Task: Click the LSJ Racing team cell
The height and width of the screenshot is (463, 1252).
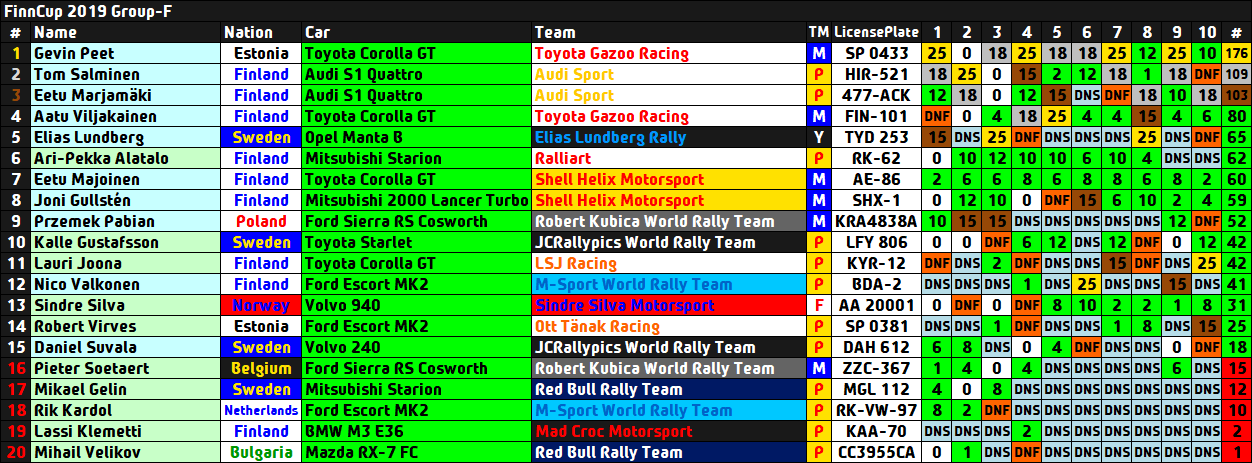Action: [669, 263]
